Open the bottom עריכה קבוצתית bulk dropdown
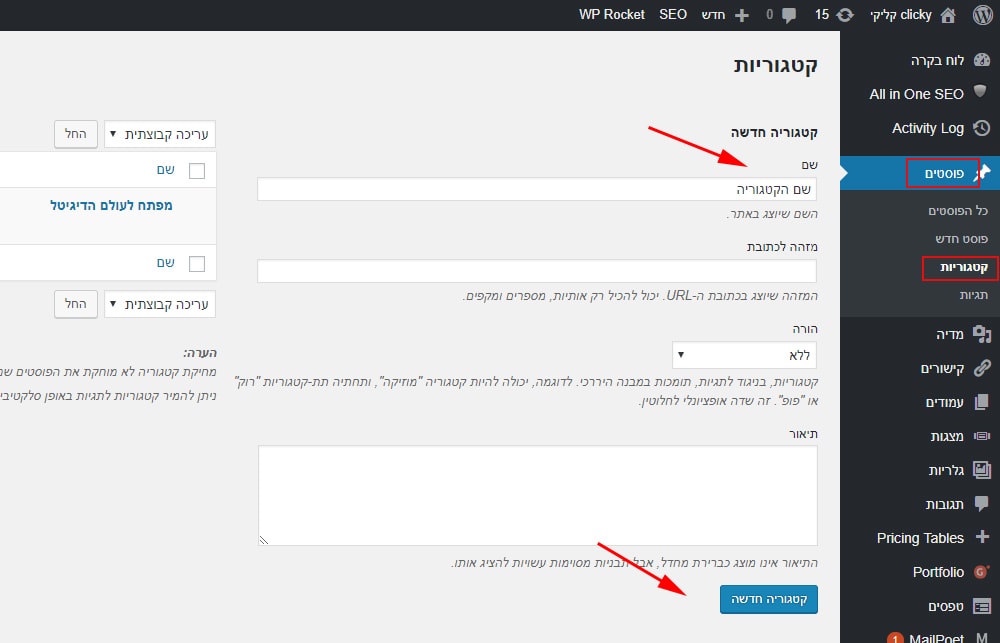 pyautogui.click(x=160, y=304)
